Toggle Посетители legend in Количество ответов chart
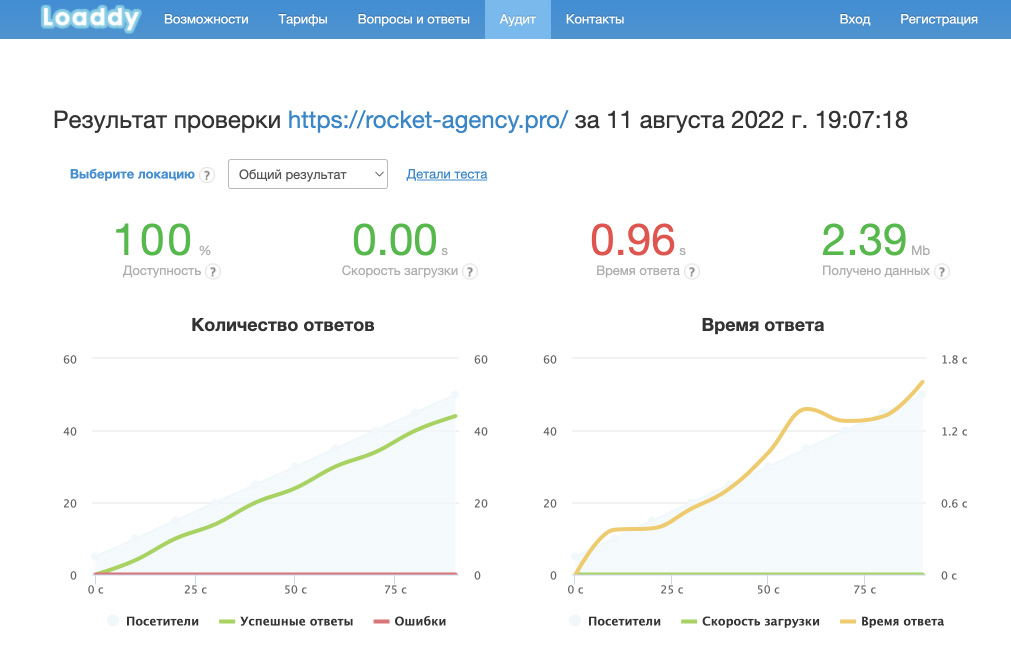This screenshot has height=655, width=1011. (x=153, y=621)
